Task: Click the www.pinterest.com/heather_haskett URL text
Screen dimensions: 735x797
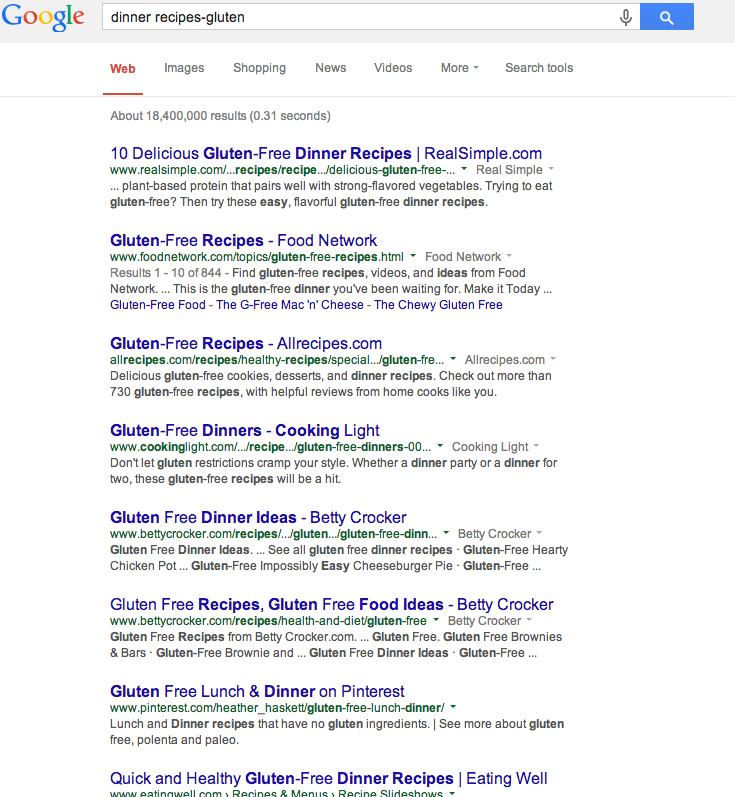Action: [277, 708]
